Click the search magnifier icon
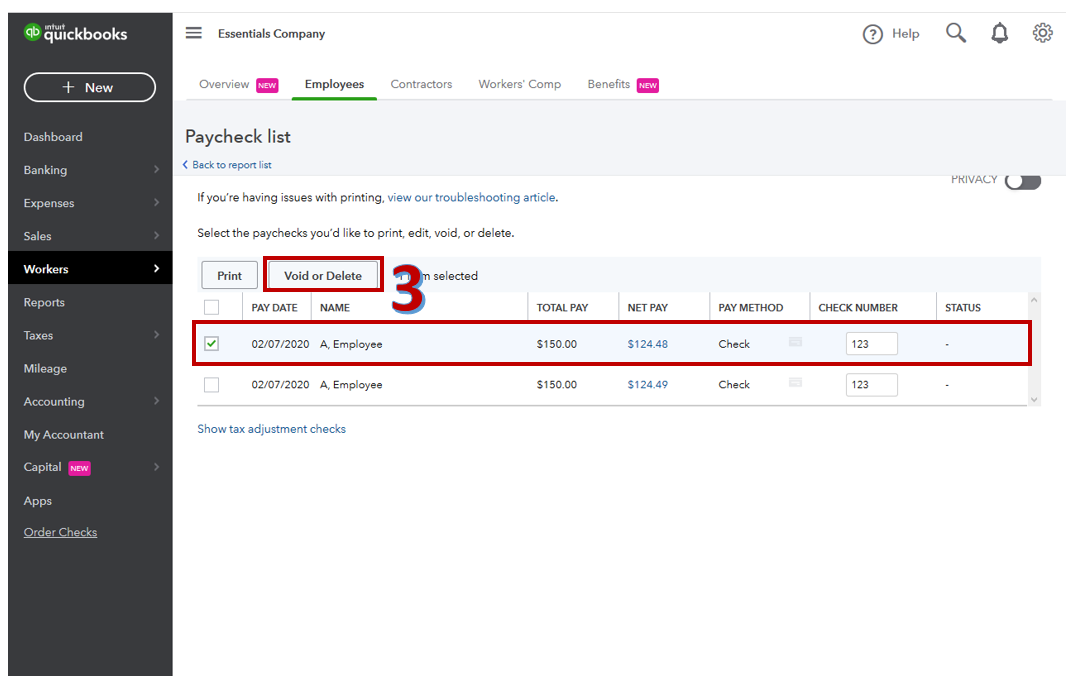This screenshot has height=683, width=1079. [x=956, y=33]
